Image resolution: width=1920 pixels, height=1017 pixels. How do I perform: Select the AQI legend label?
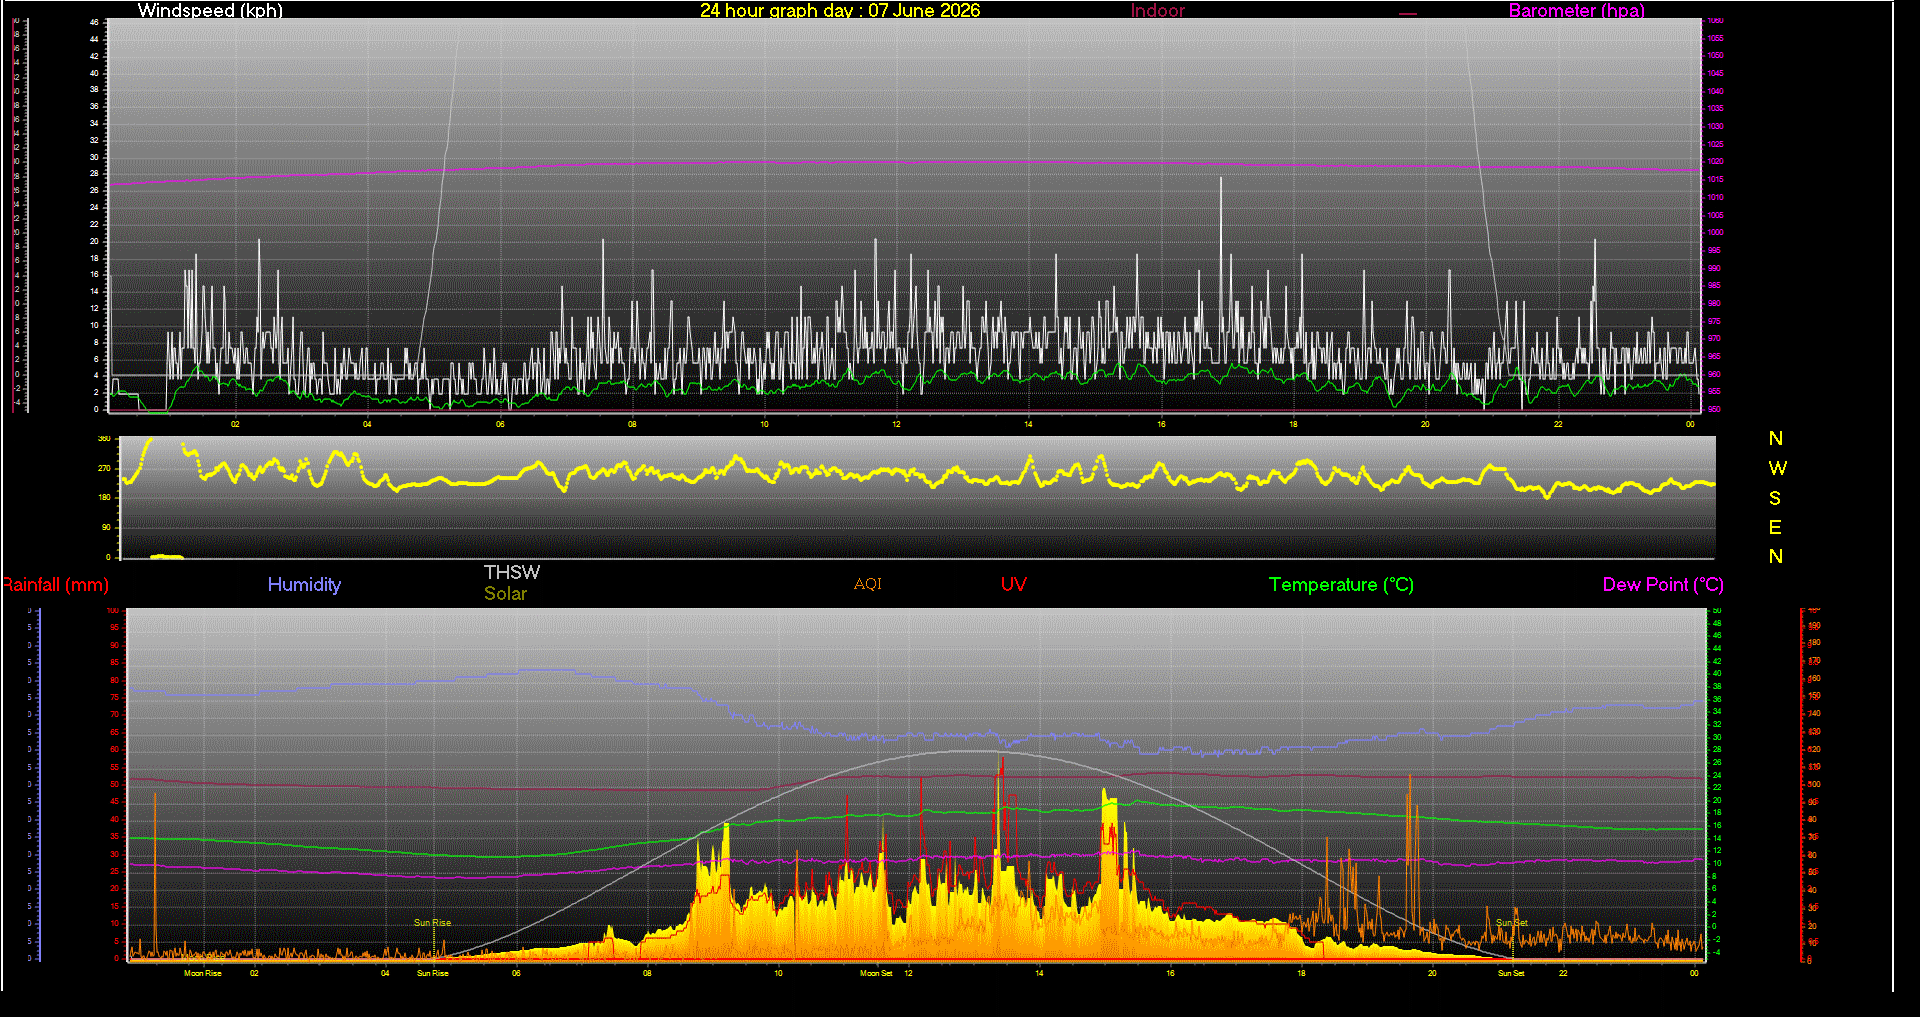coord(868,584)
